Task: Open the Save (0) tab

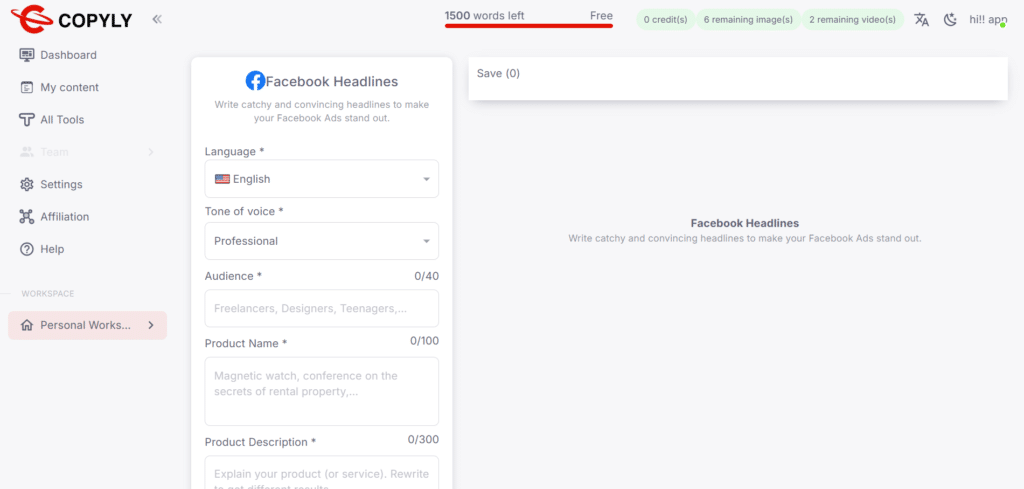Action: [498, 73]
